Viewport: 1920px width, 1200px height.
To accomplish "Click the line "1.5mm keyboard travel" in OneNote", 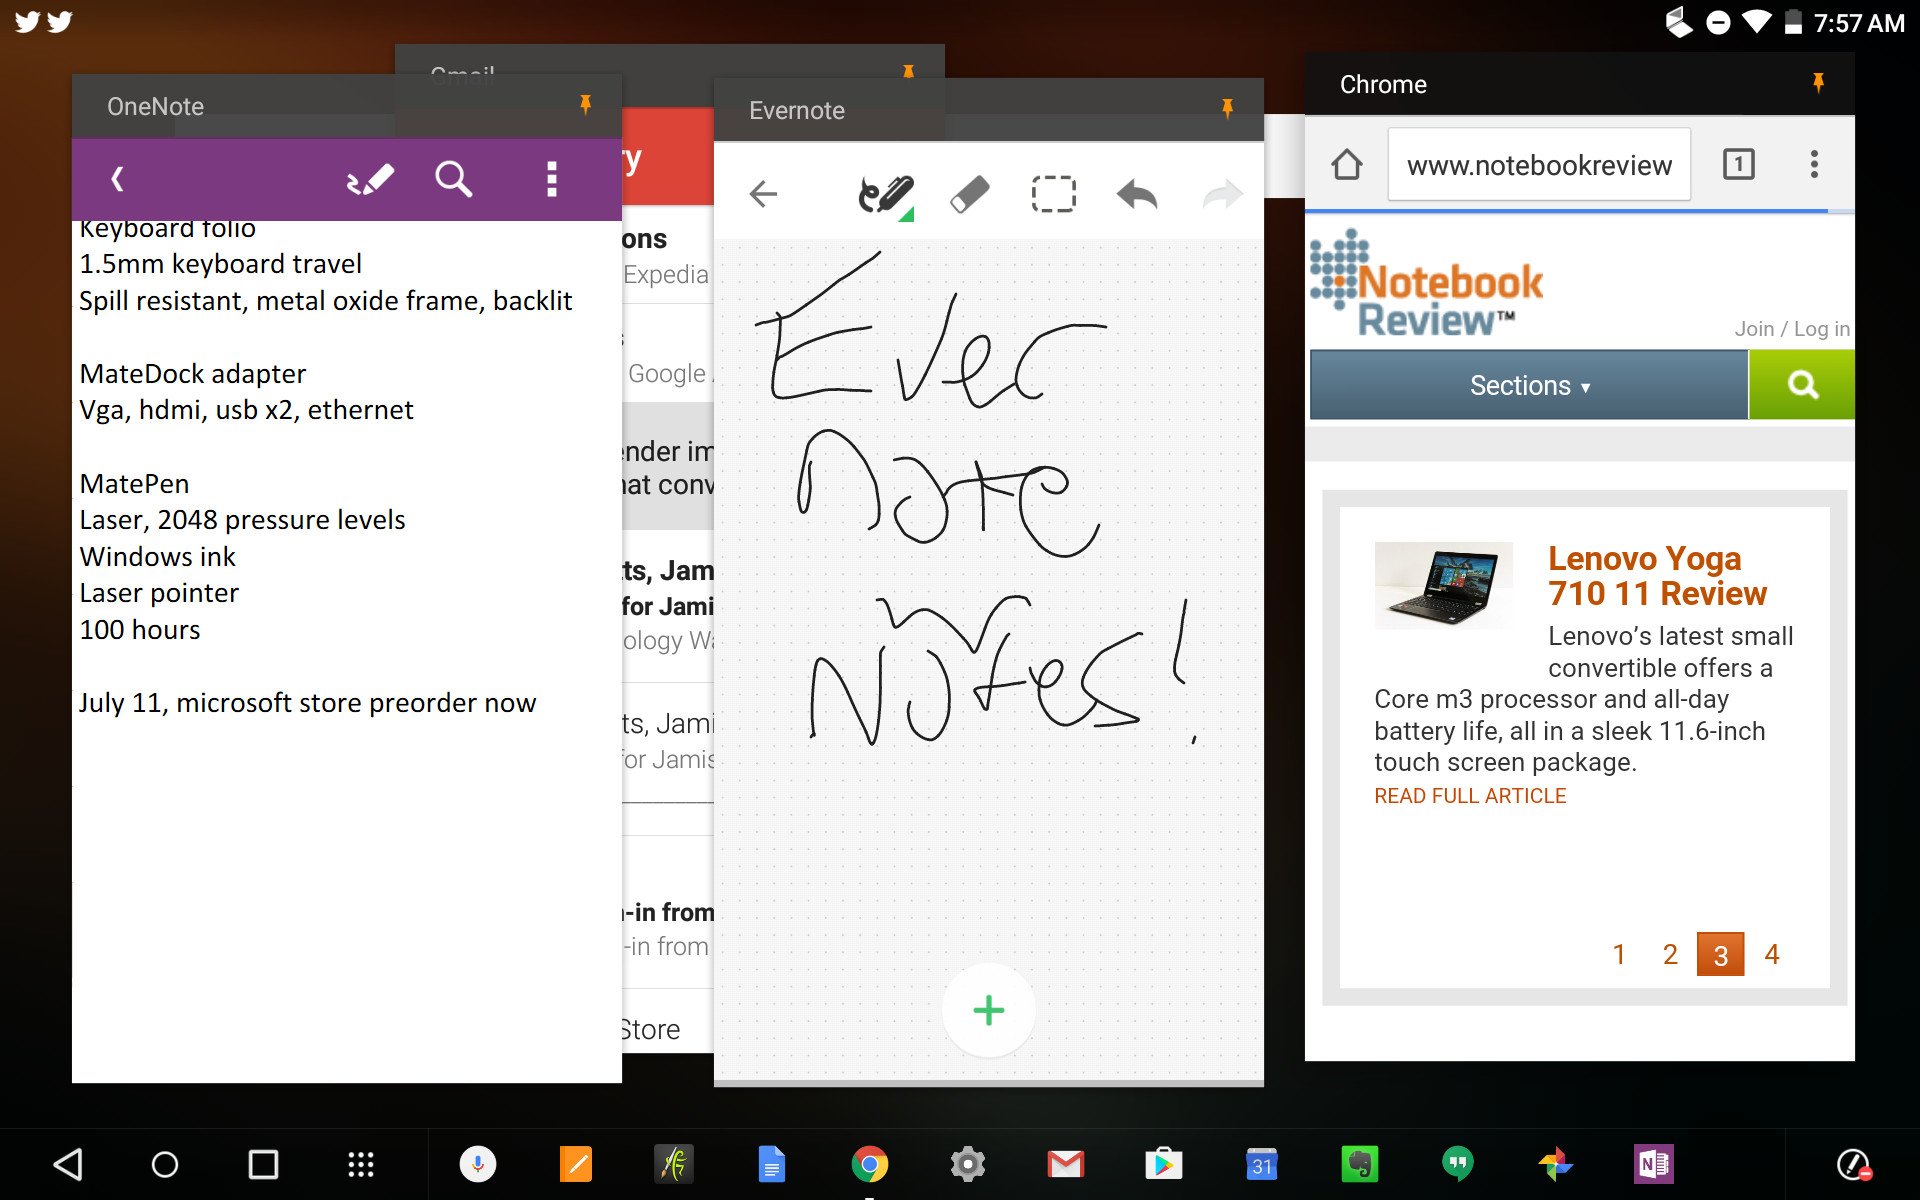I will point(221,264).
